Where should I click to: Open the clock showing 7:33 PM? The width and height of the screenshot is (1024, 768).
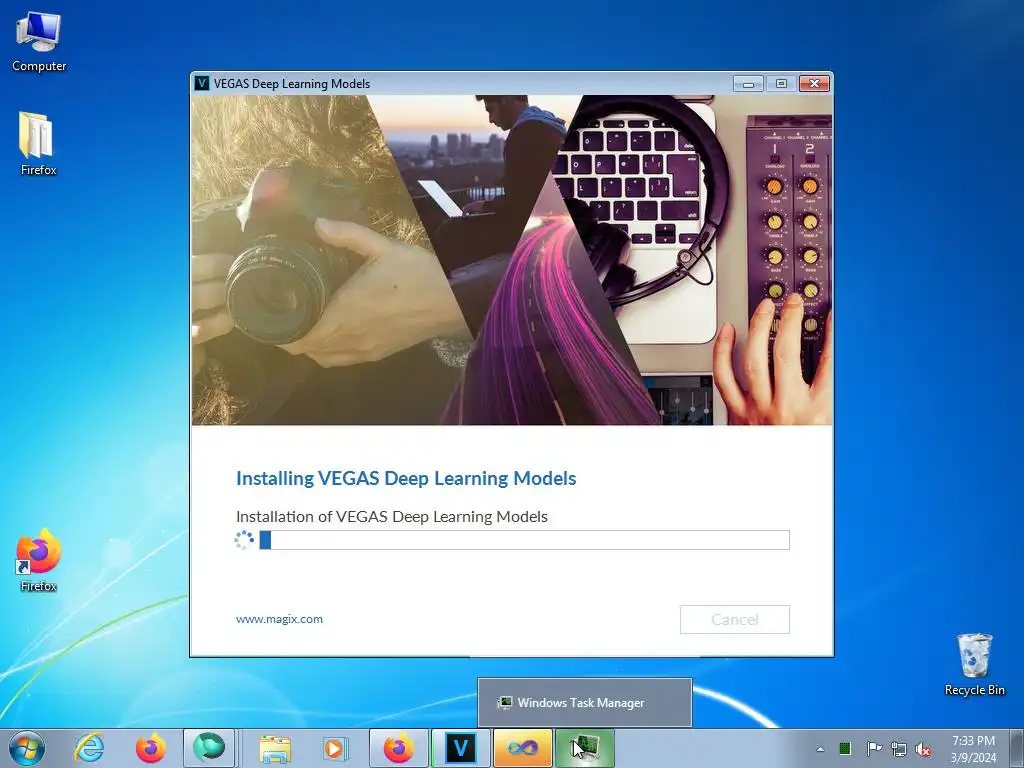click(973, 749)
